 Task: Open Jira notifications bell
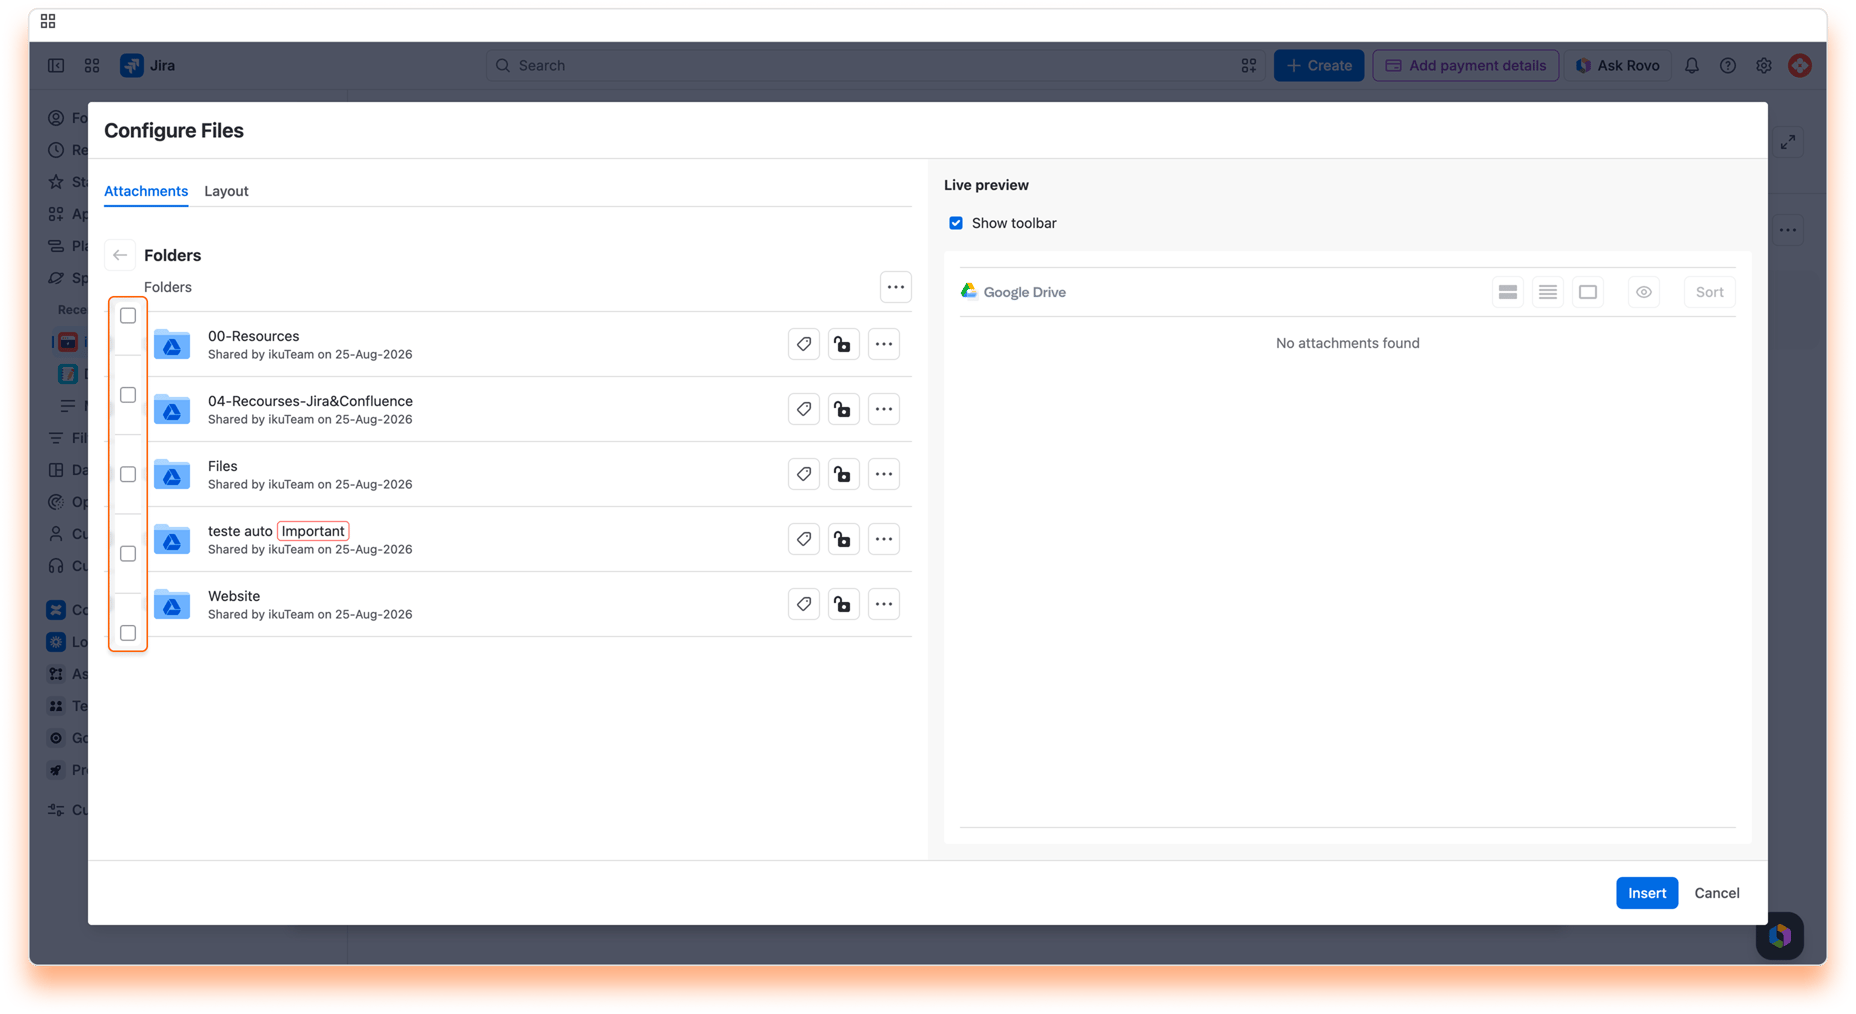(1692, 65)
